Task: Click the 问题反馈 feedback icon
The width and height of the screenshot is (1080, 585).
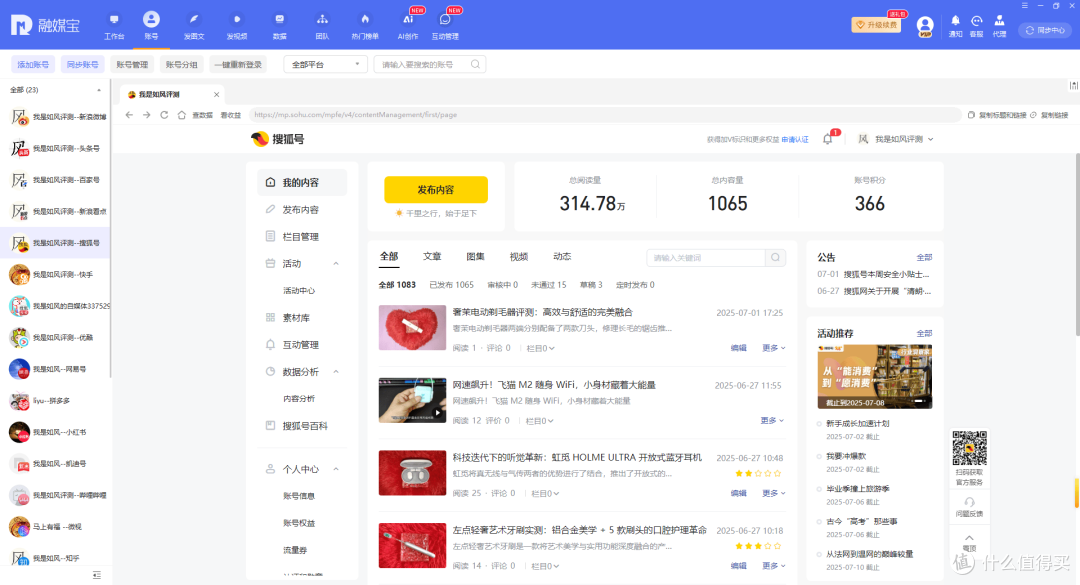Action: [x=969, y=506]
